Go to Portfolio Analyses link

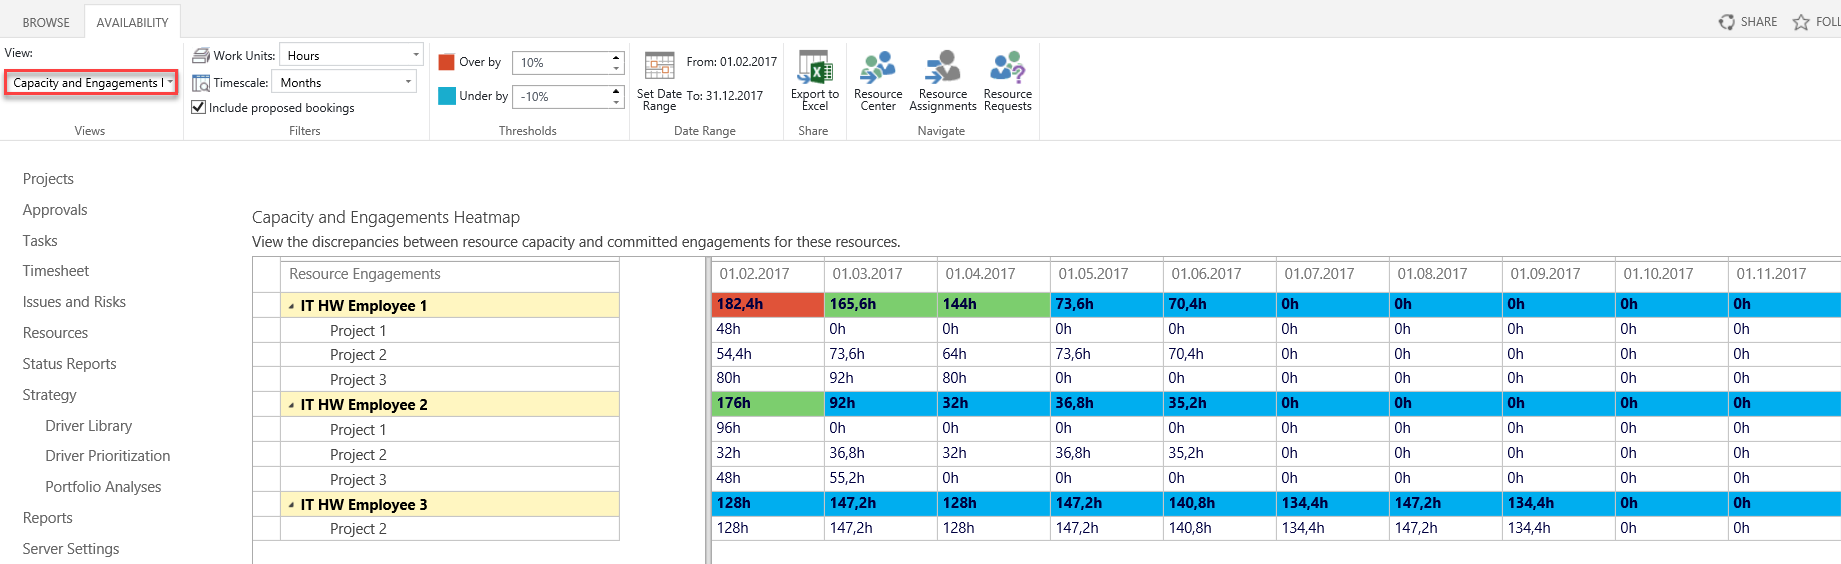tap(103, 487)
